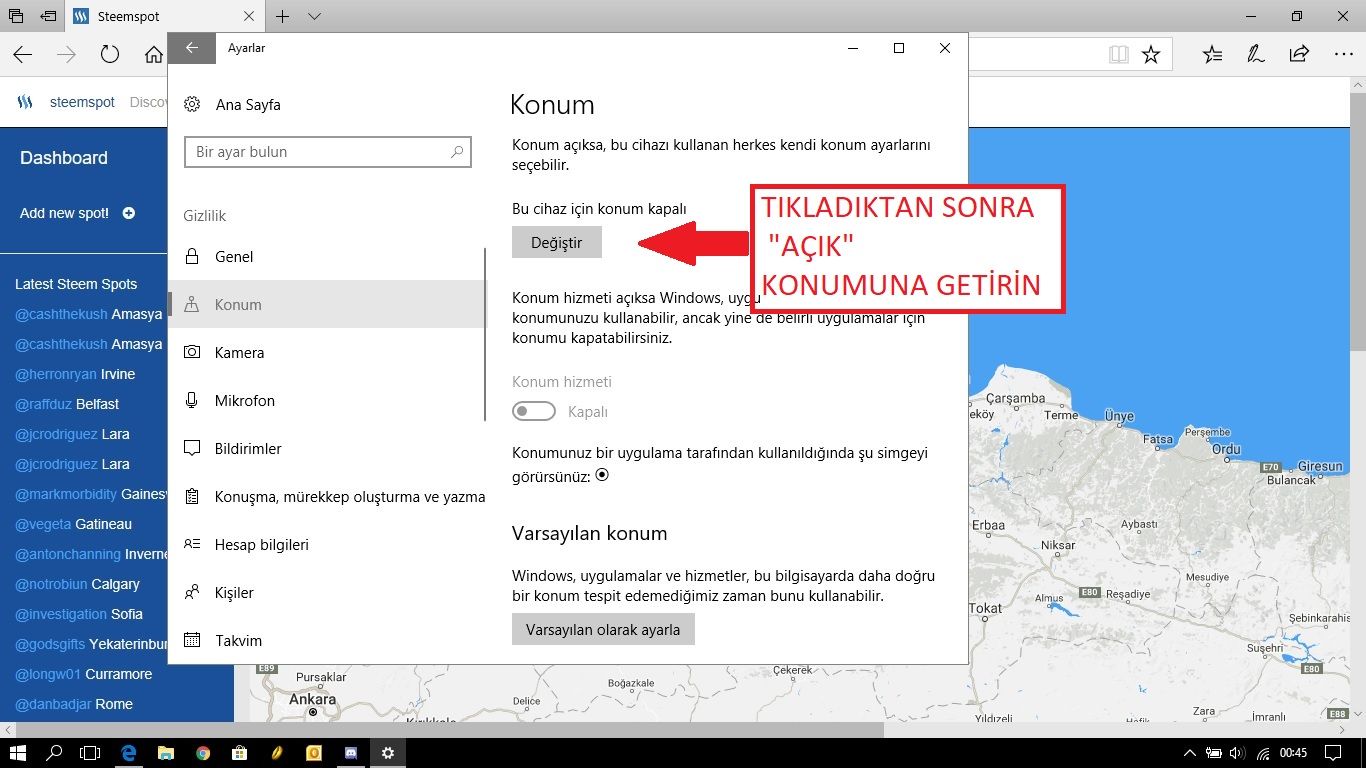Open Settings app on the taskbar

tap(388, 752)
